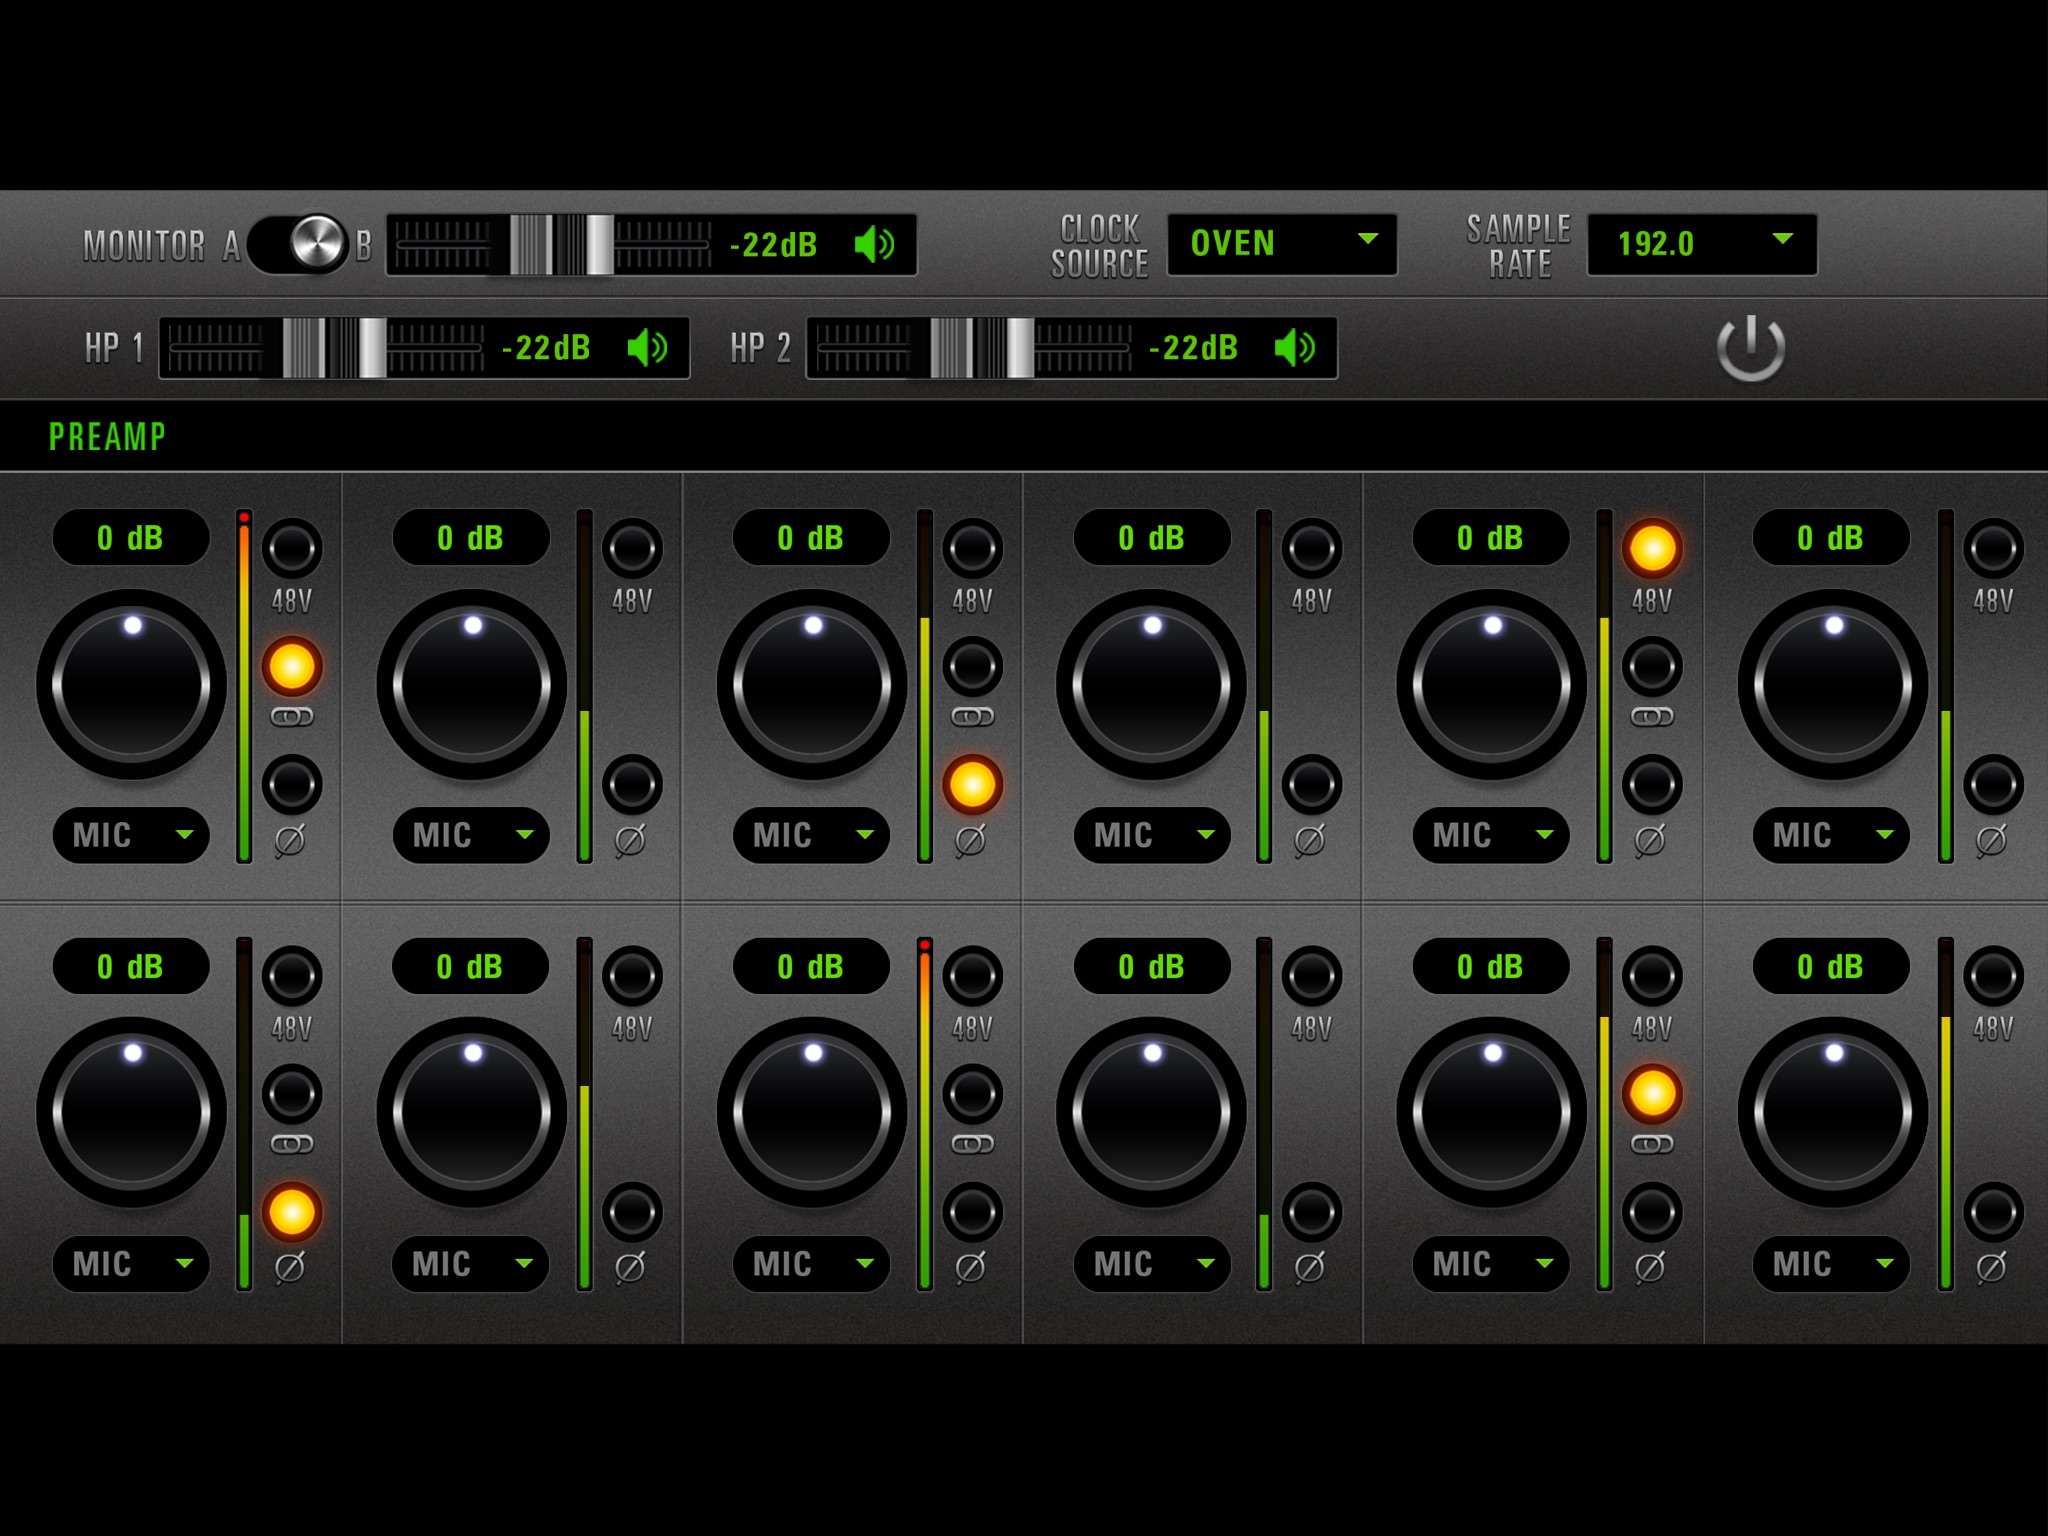The height and width of the screenshot is (1536, 2048).
Task: Mute the HP 1 headphone speaker icon
Action: pyautogui.click(x=647, y=348)
